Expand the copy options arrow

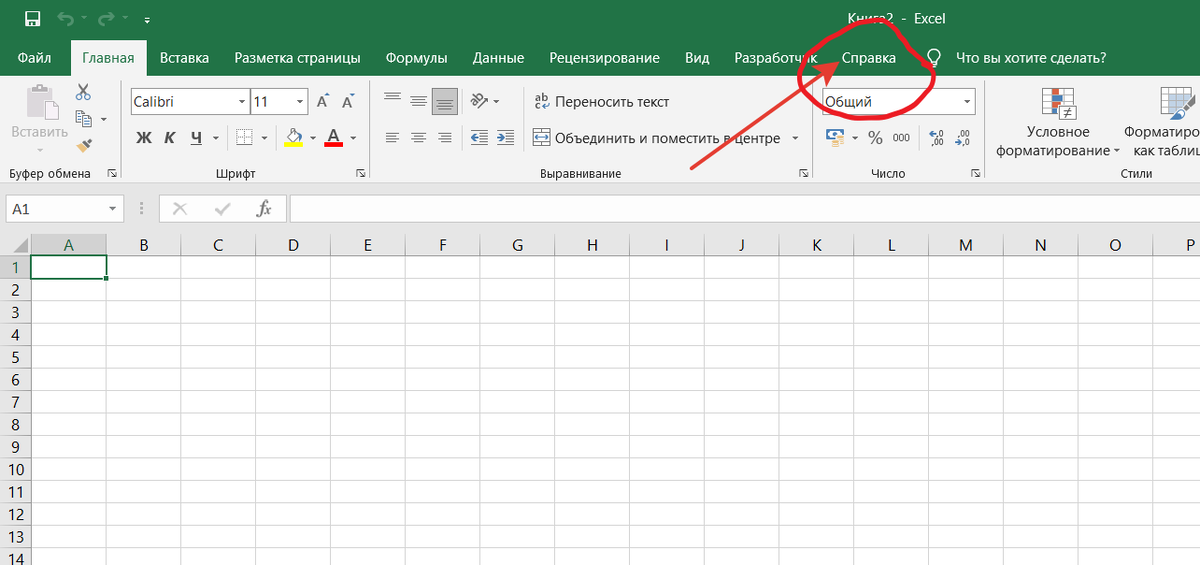[101, 120]
